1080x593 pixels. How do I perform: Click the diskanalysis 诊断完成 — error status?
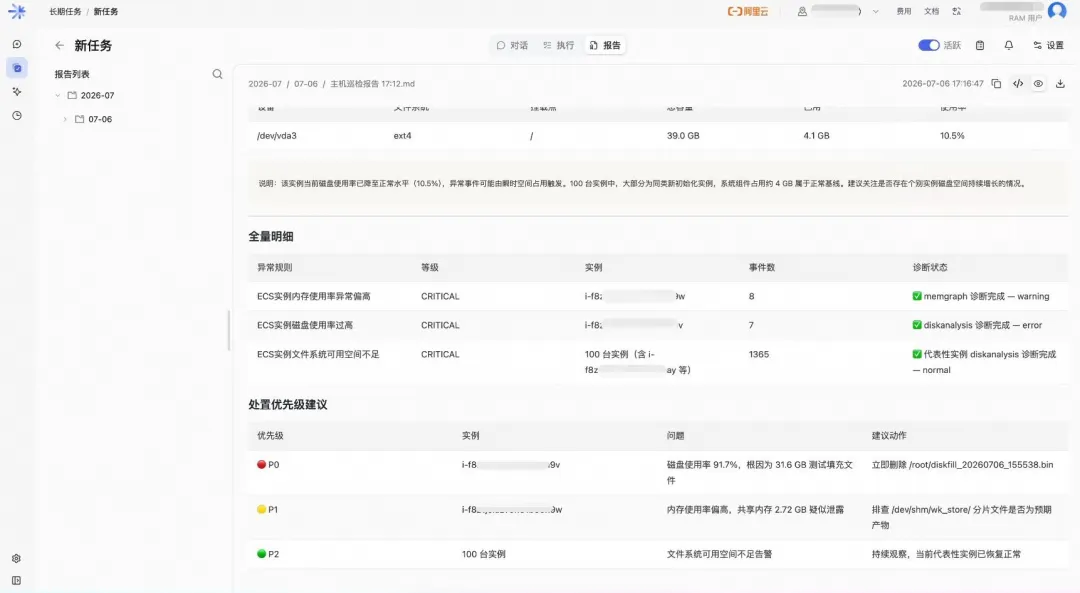(x=977, y=325)
